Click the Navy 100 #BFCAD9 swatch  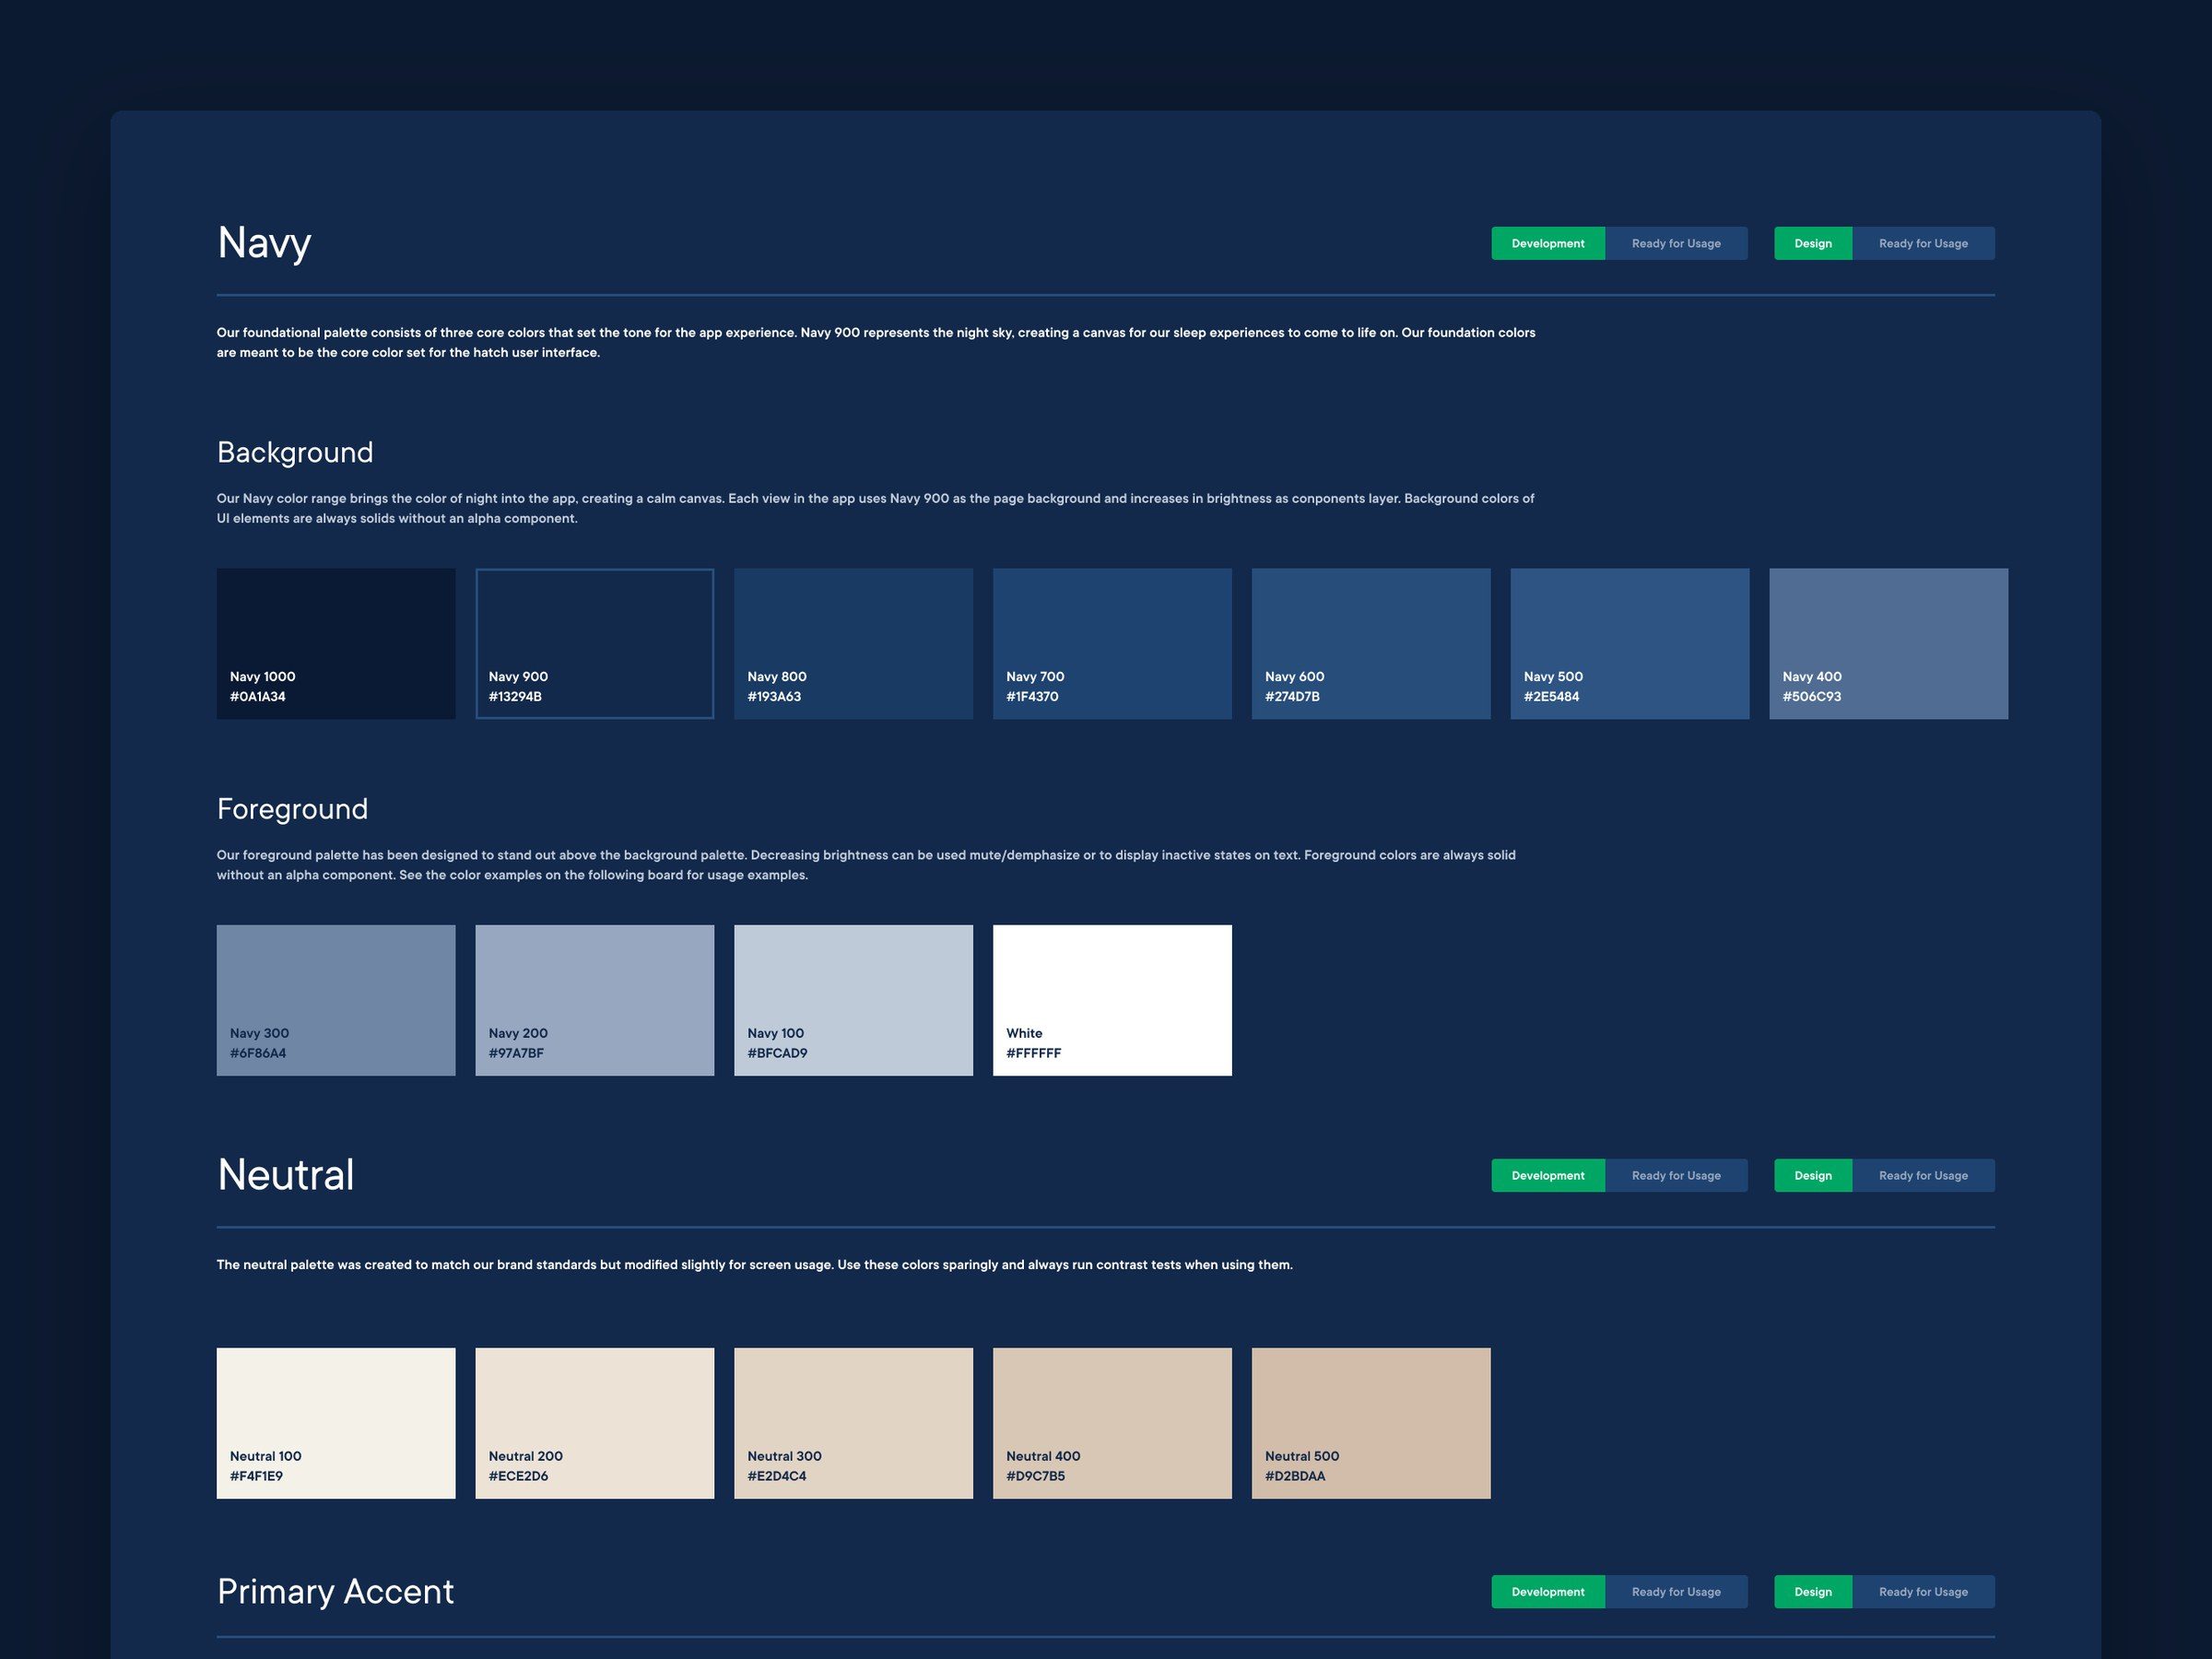click(853, 1000)
